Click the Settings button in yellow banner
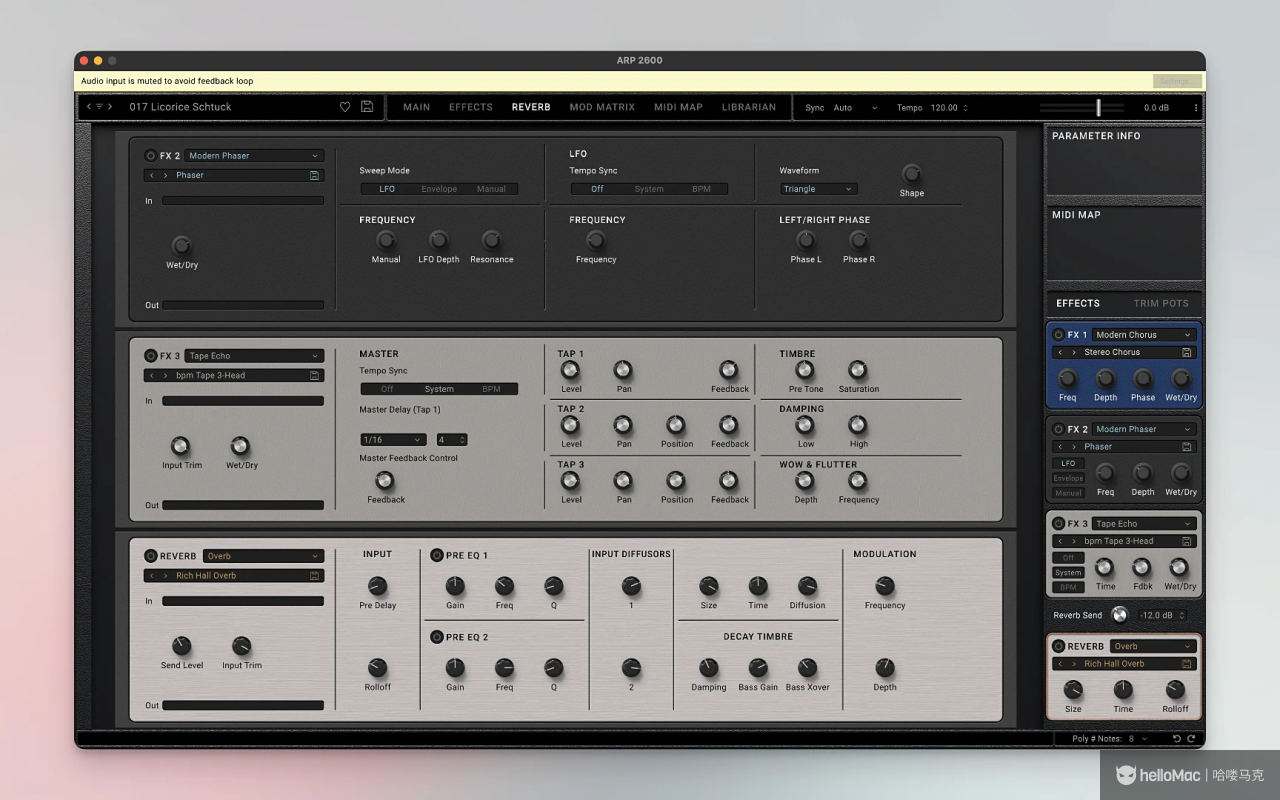 (1176, 81)
